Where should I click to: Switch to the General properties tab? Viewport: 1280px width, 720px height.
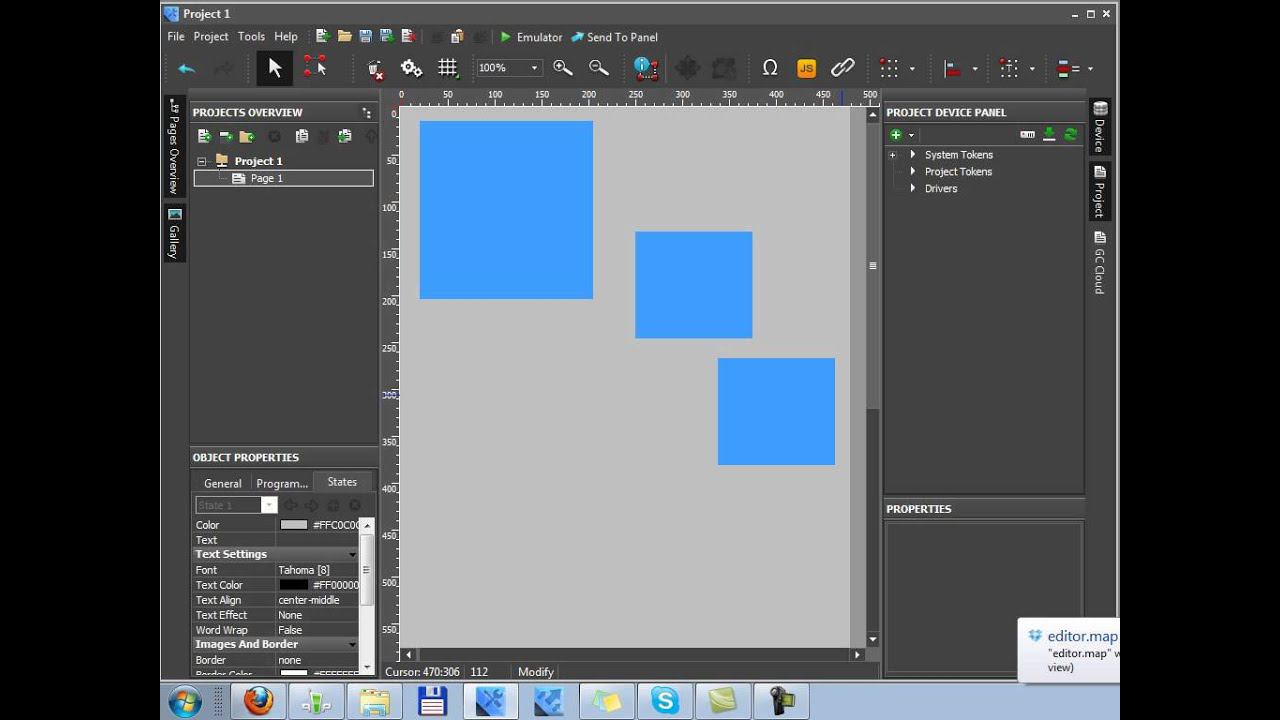point(223,483)
